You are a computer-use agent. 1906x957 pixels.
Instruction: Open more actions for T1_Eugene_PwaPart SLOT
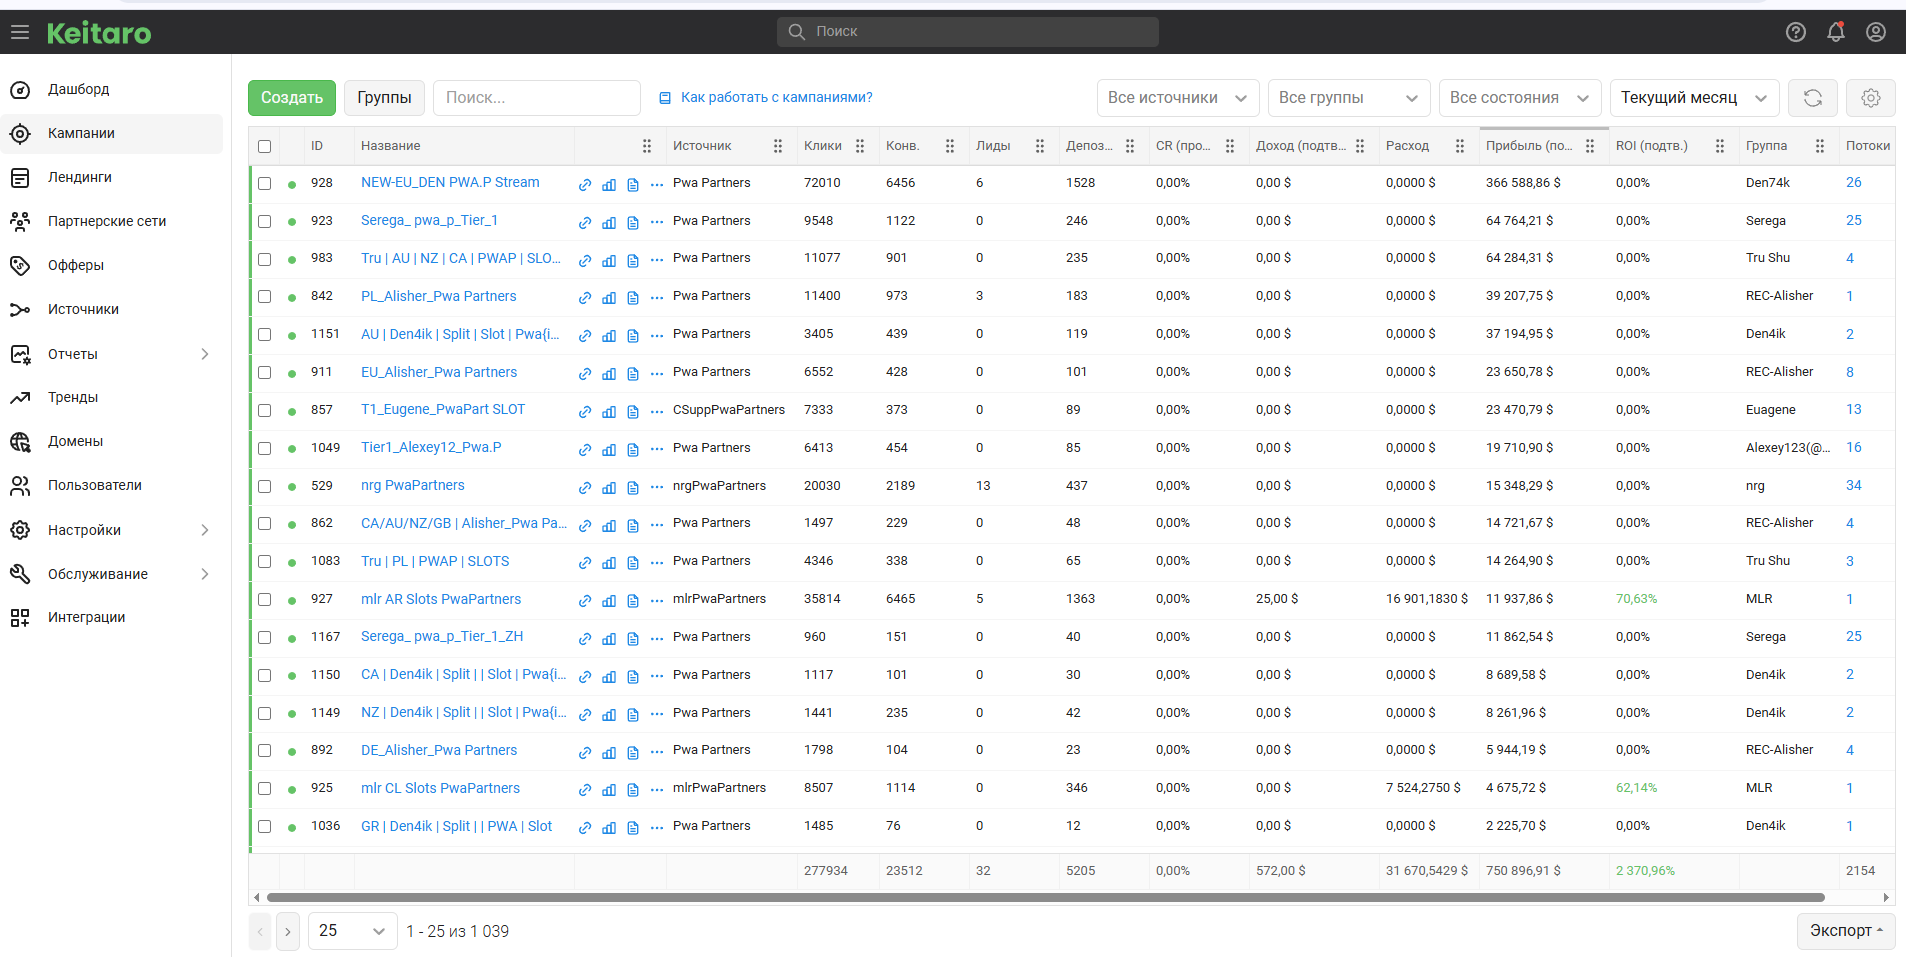[657, 411]
